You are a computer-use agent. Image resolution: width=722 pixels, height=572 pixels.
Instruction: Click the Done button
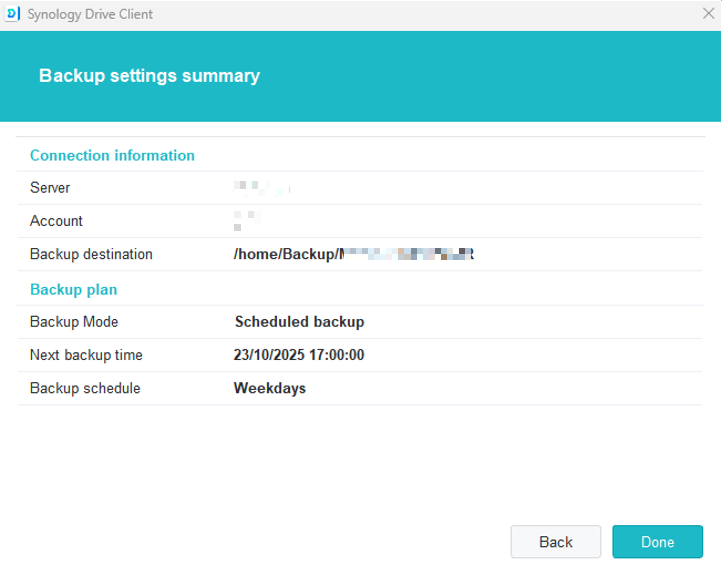tap(657, 542)
